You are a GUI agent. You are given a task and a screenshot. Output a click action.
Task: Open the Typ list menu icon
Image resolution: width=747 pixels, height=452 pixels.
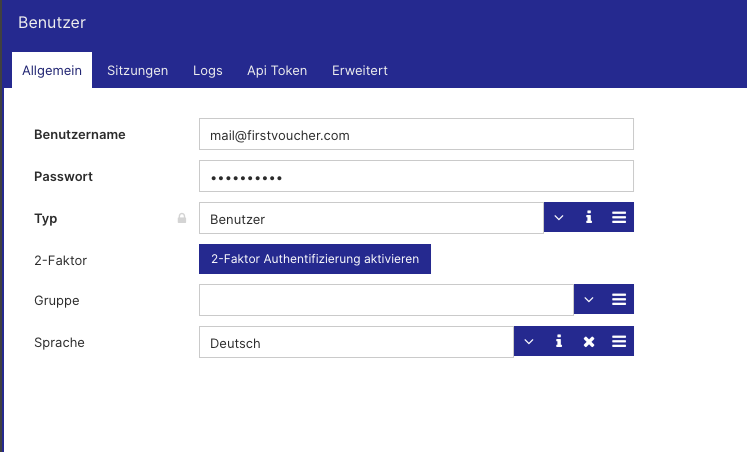click(619, 217)
